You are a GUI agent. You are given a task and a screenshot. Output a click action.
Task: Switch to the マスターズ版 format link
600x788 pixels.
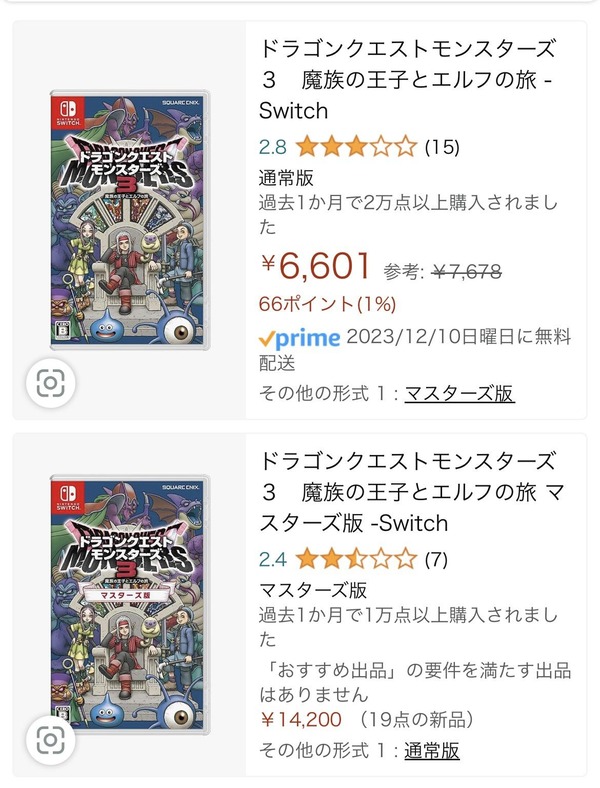point(459,393)
